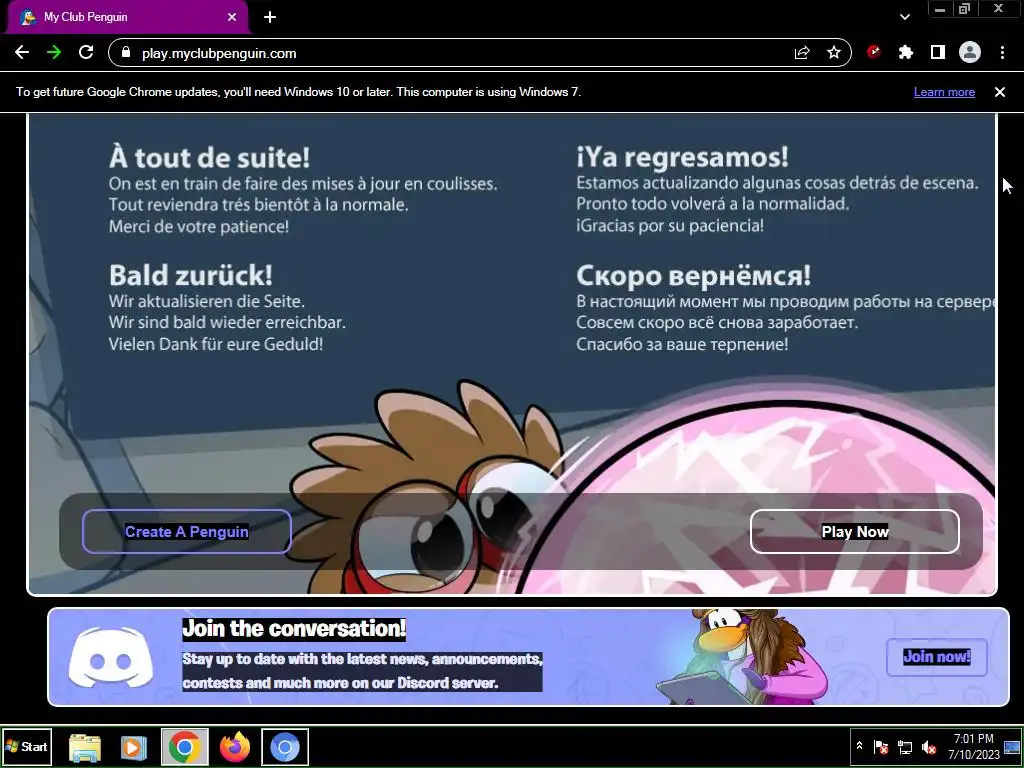This screenshot has height=768, width=1024.
Task: Open the network tray icon
Action: point(905,746)
